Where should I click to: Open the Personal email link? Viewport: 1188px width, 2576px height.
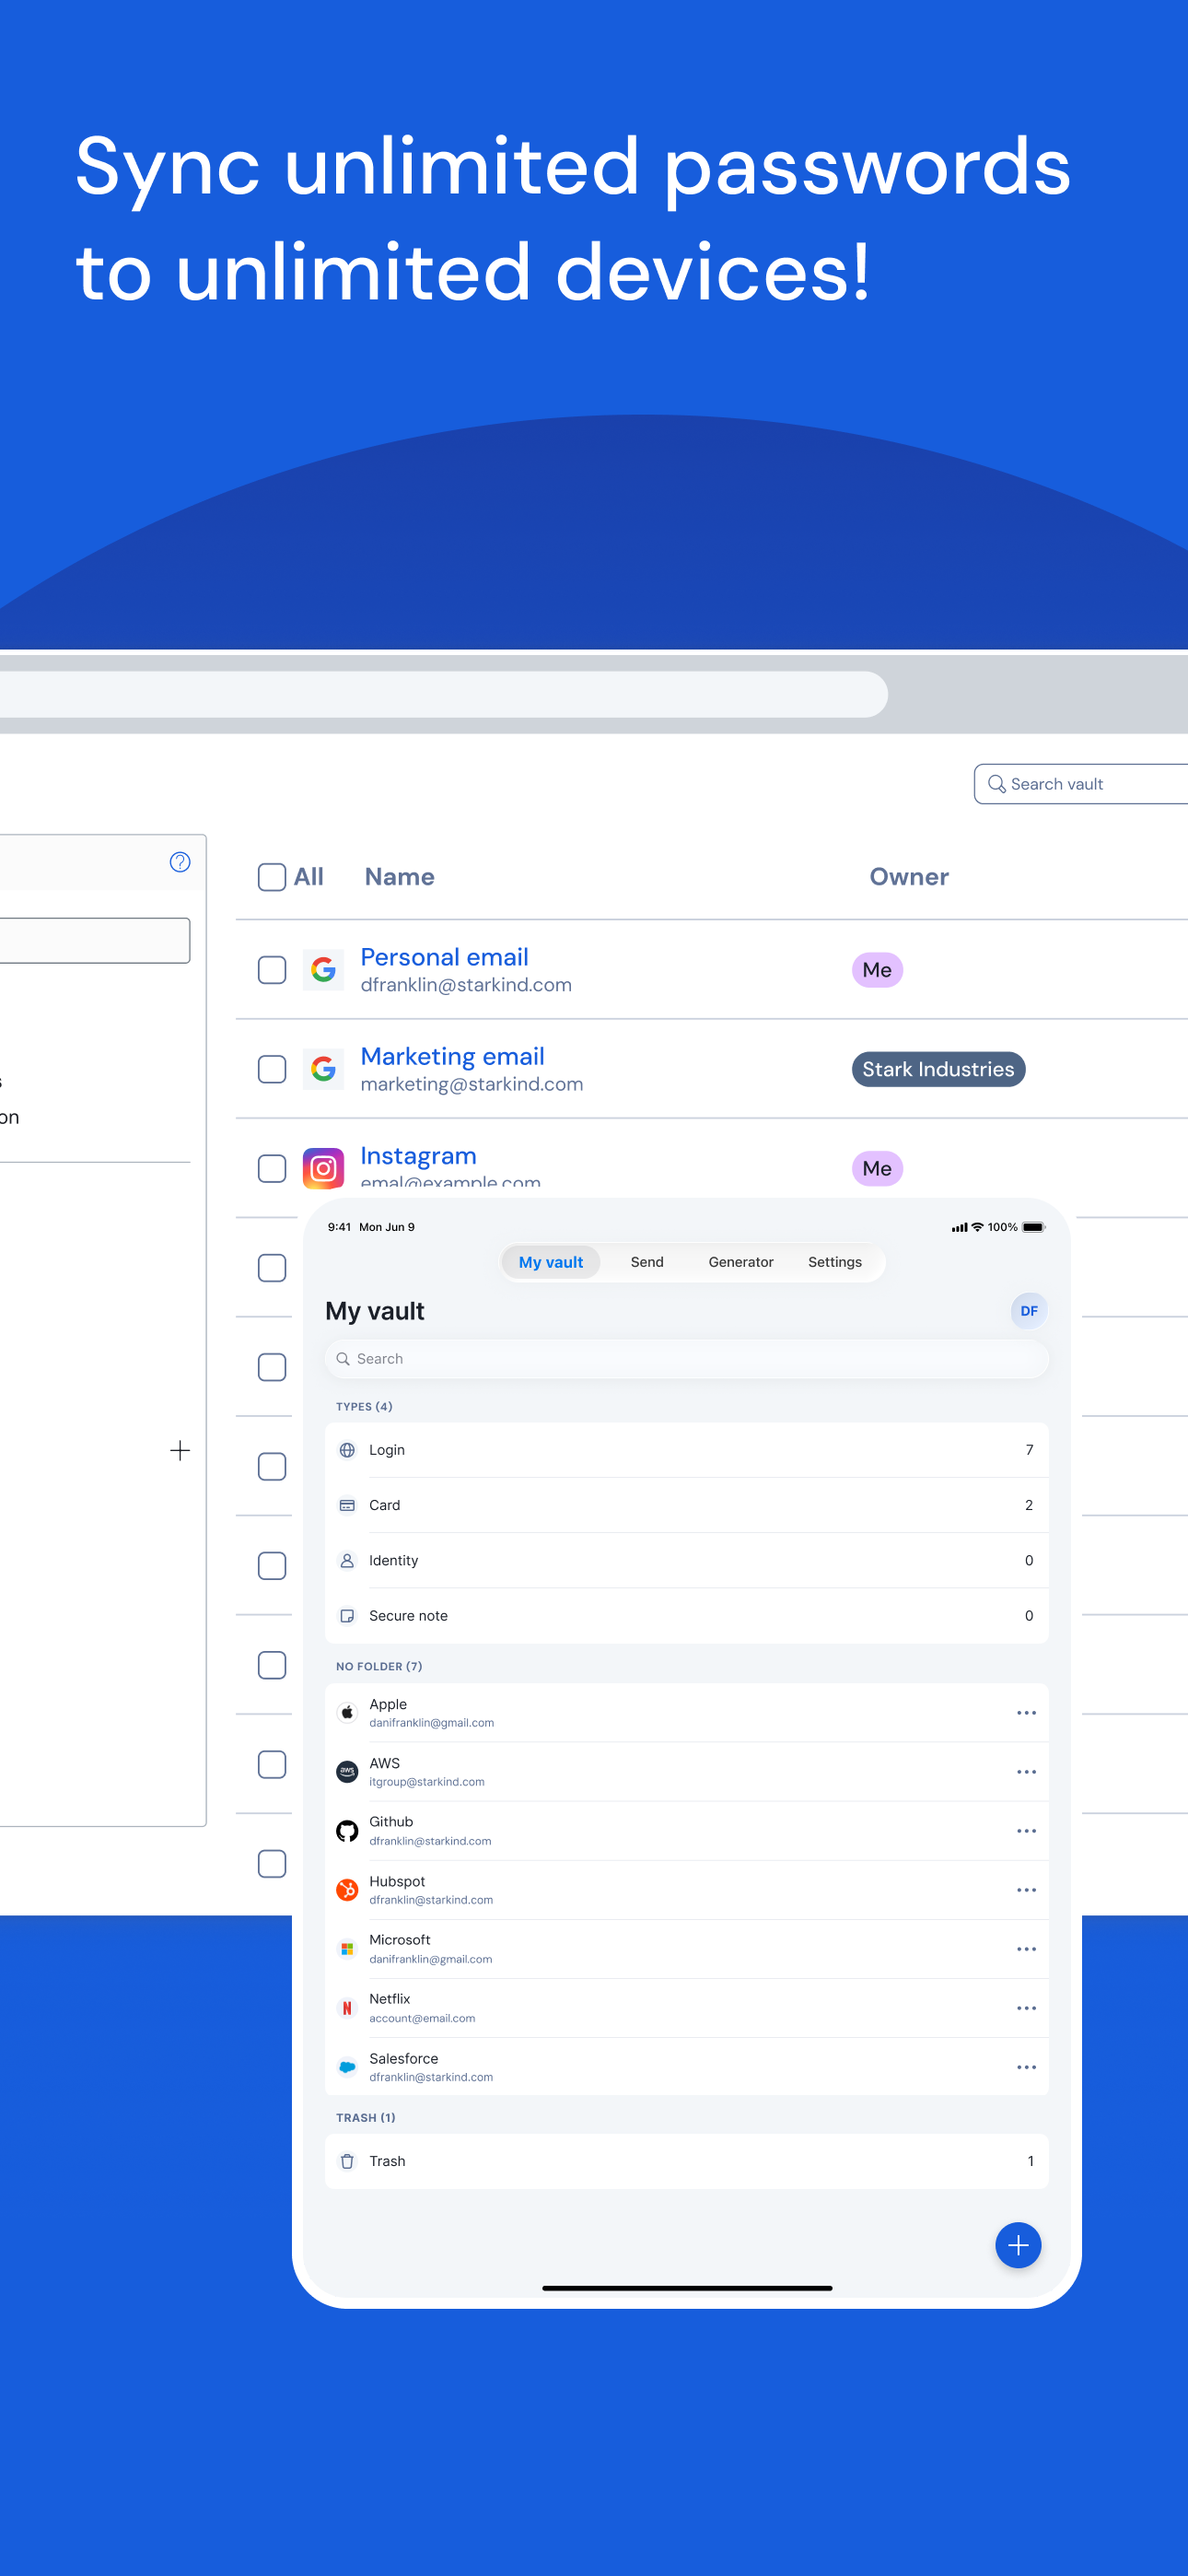(444, 957)
